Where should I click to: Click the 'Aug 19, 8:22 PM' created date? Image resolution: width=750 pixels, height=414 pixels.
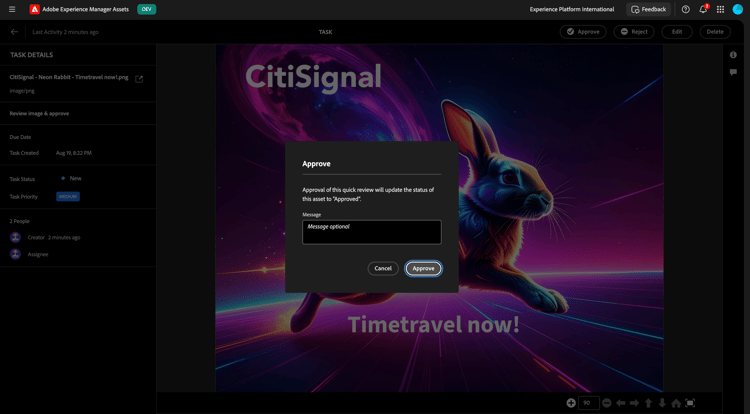(74, 153)
